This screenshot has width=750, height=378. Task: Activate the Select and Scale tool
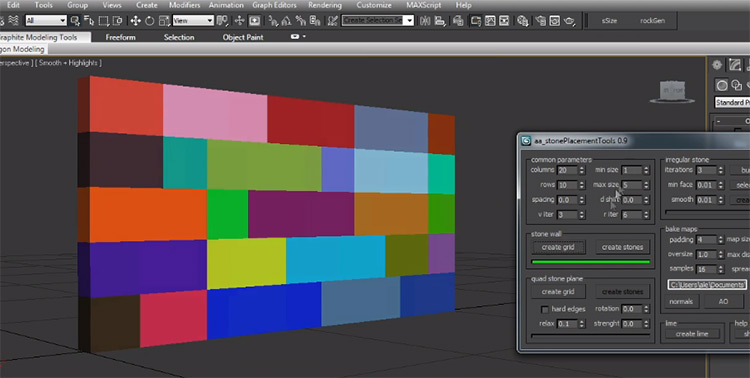point(164,21)
